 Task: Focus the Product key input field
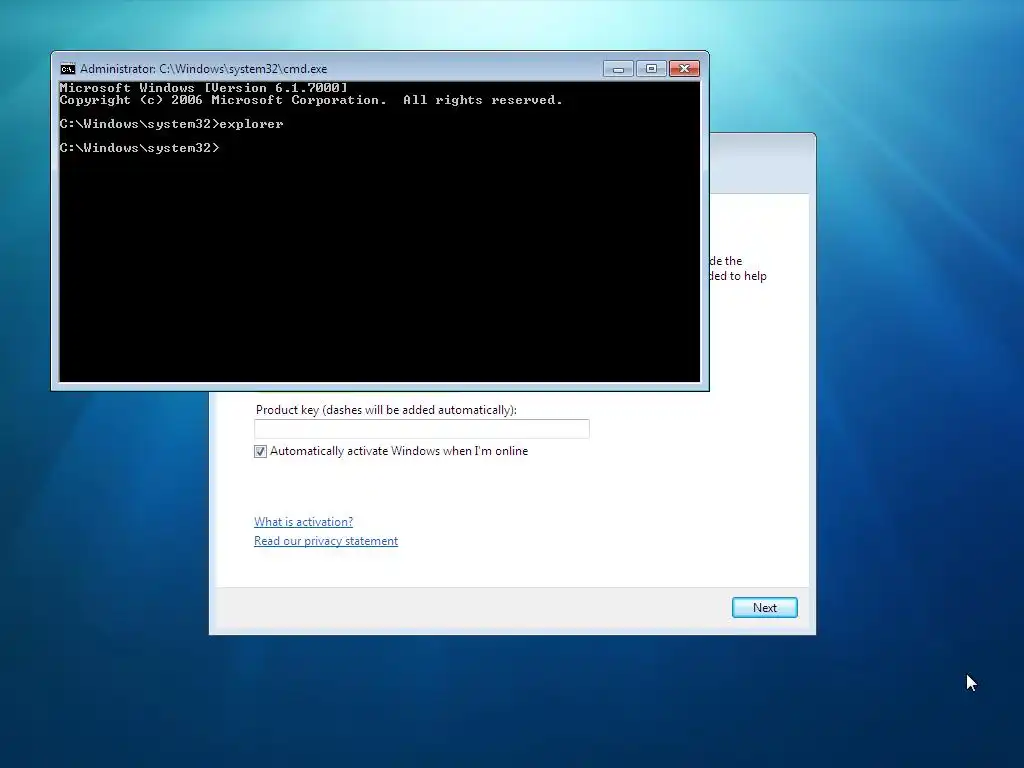tap(422, 428)
